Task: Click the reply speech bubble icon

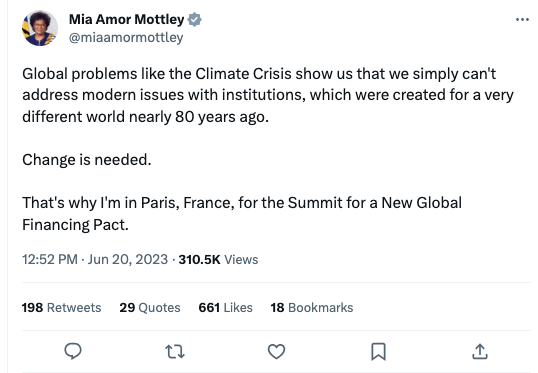Action: tap(73, 351)
